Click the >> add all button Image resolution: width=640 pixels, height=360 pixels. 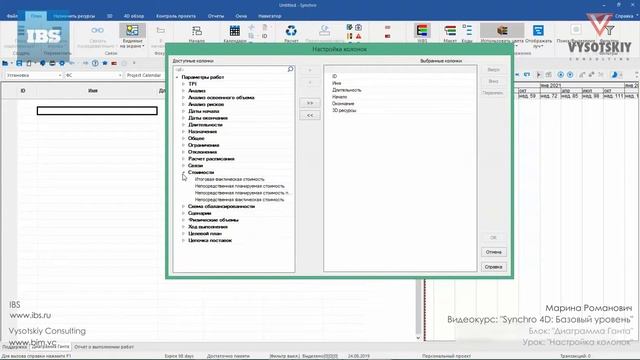click(310, 103)
